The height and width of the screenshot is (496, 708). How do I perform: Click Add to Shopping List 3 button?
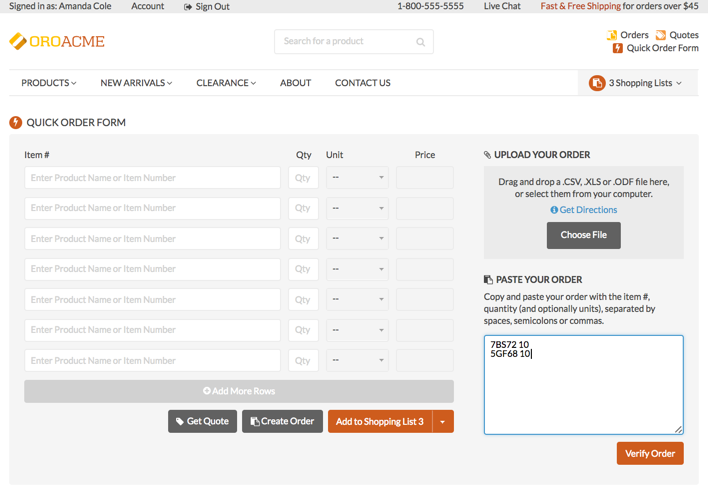(x=380, y=421)
